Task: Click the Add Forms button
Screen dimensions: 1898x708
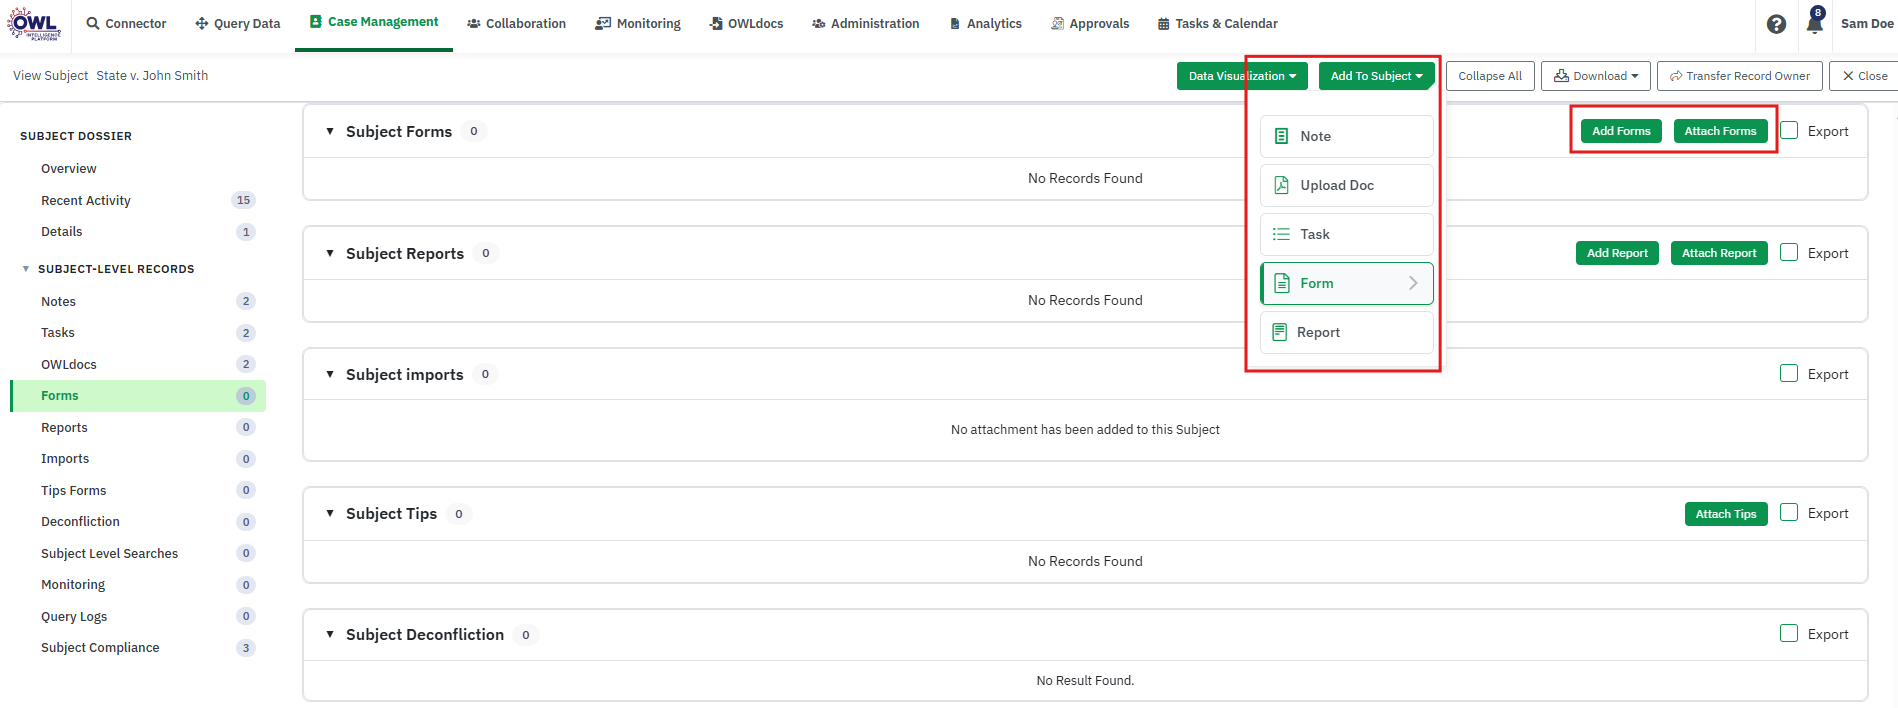Action: pyautogui.click(x=1621, y=131)
